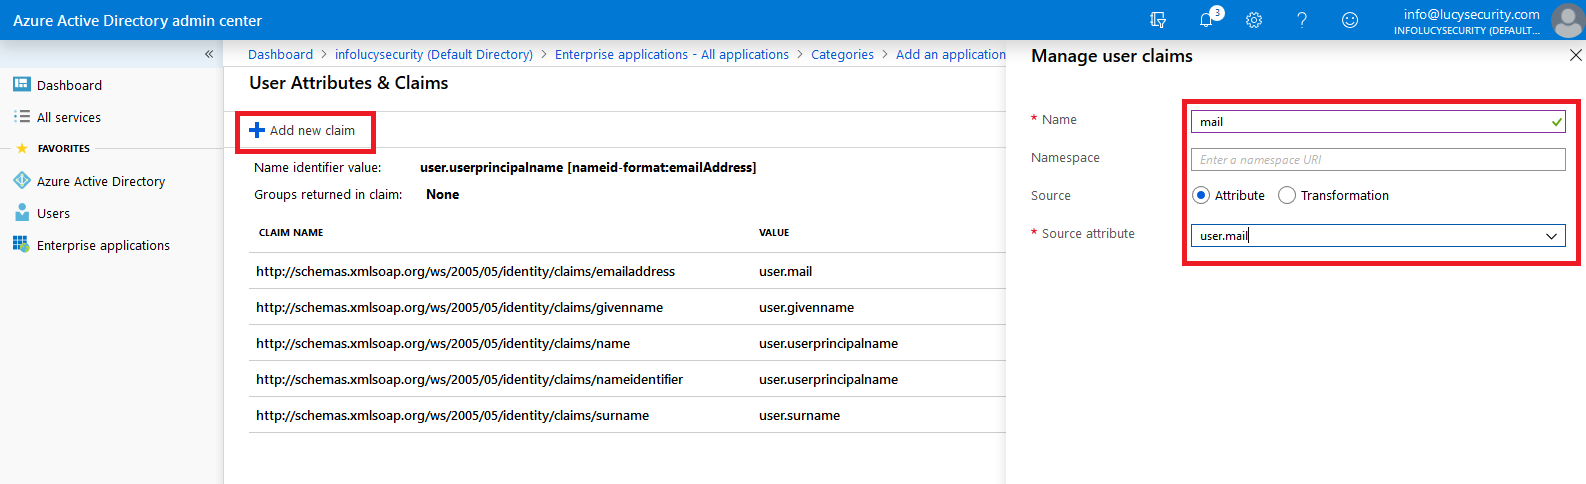This screenshot has height=484, width=1586.
Task: Collapse the left sidebar with chevrons
Action: click(x=209, y=54)
